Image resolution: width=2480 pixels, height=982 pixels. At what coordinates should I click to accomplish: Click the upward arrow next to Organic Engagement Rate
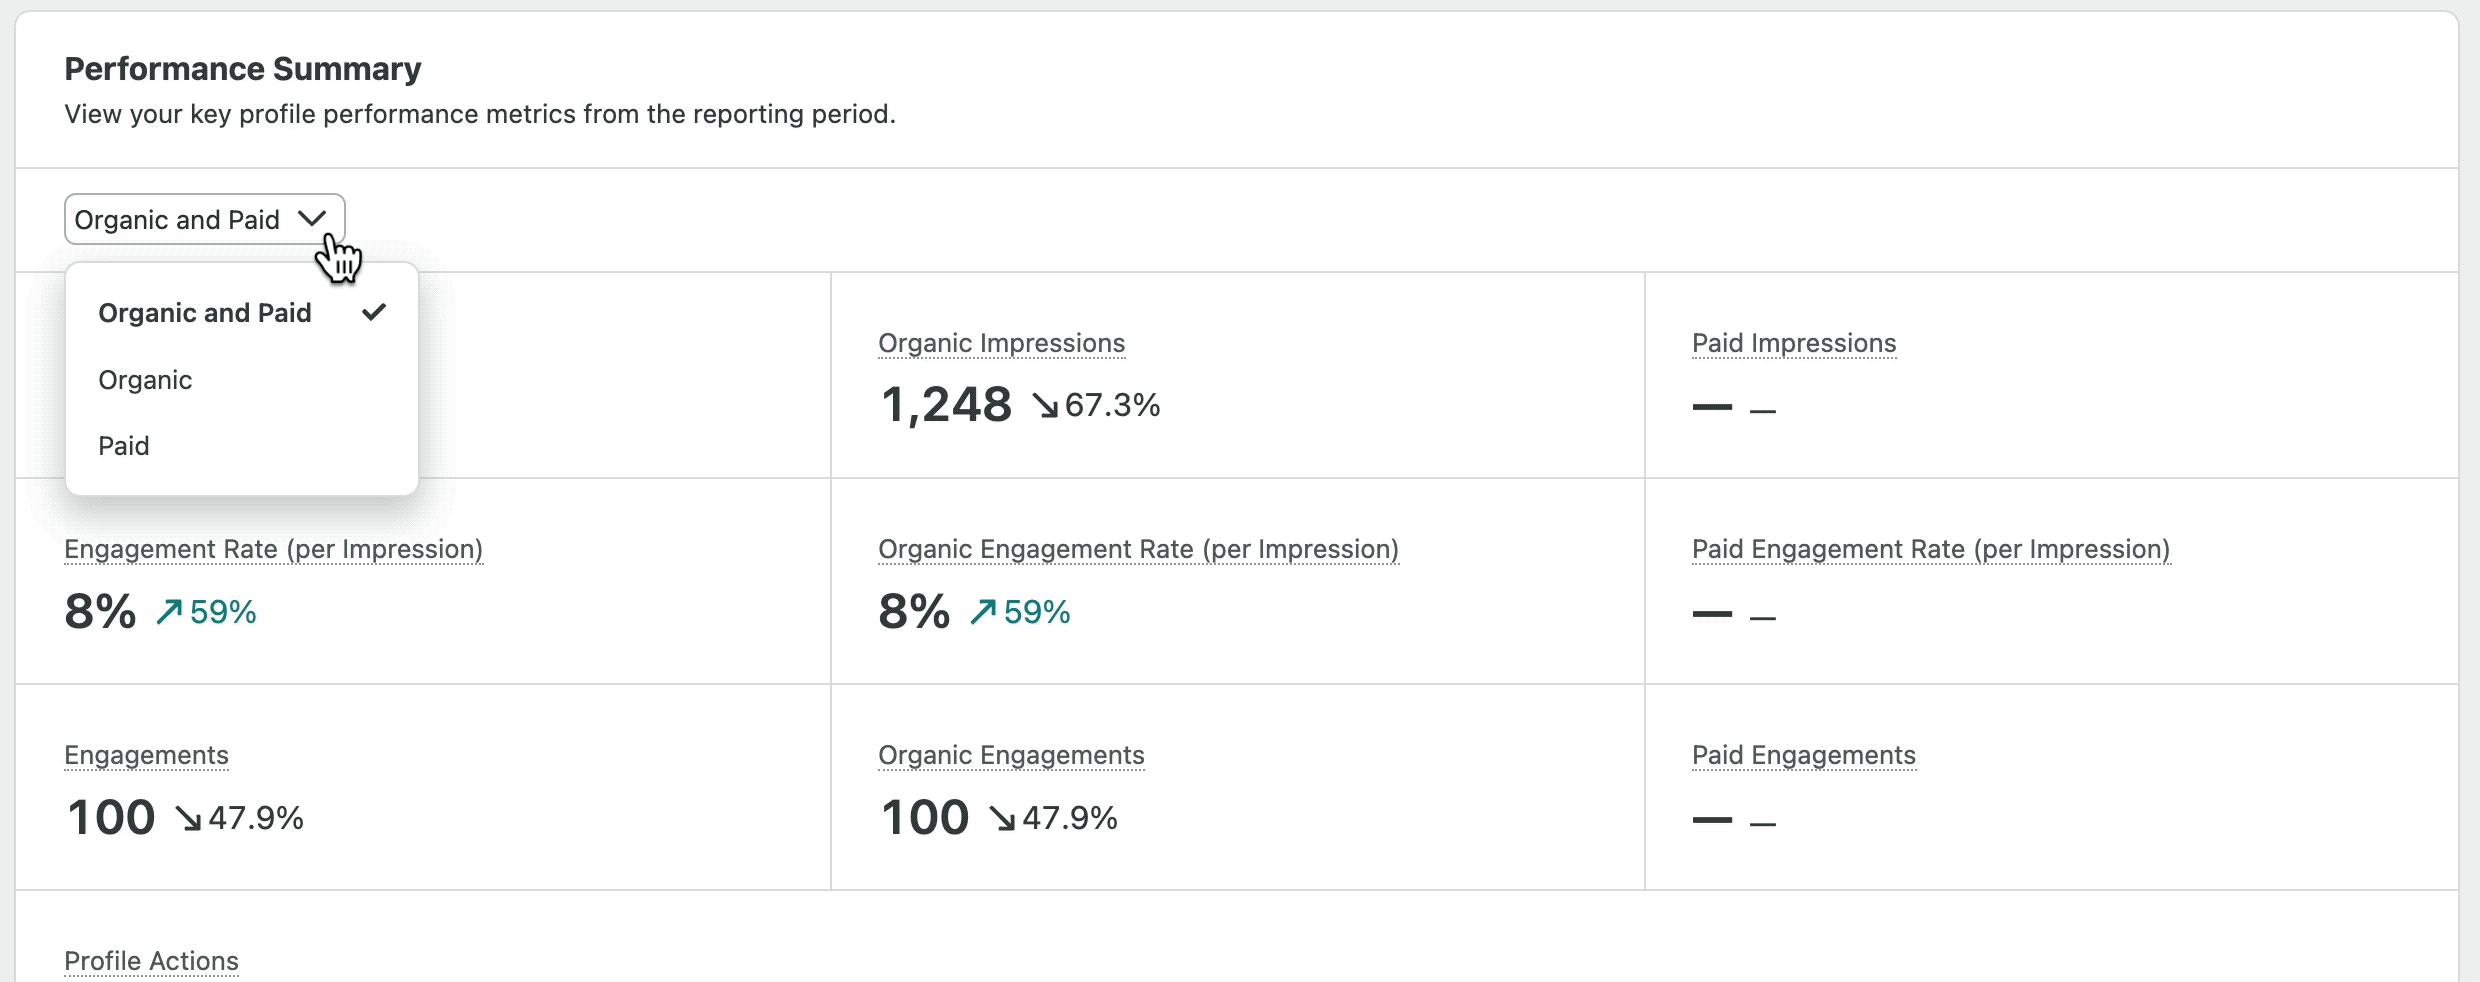click(982, 611)
